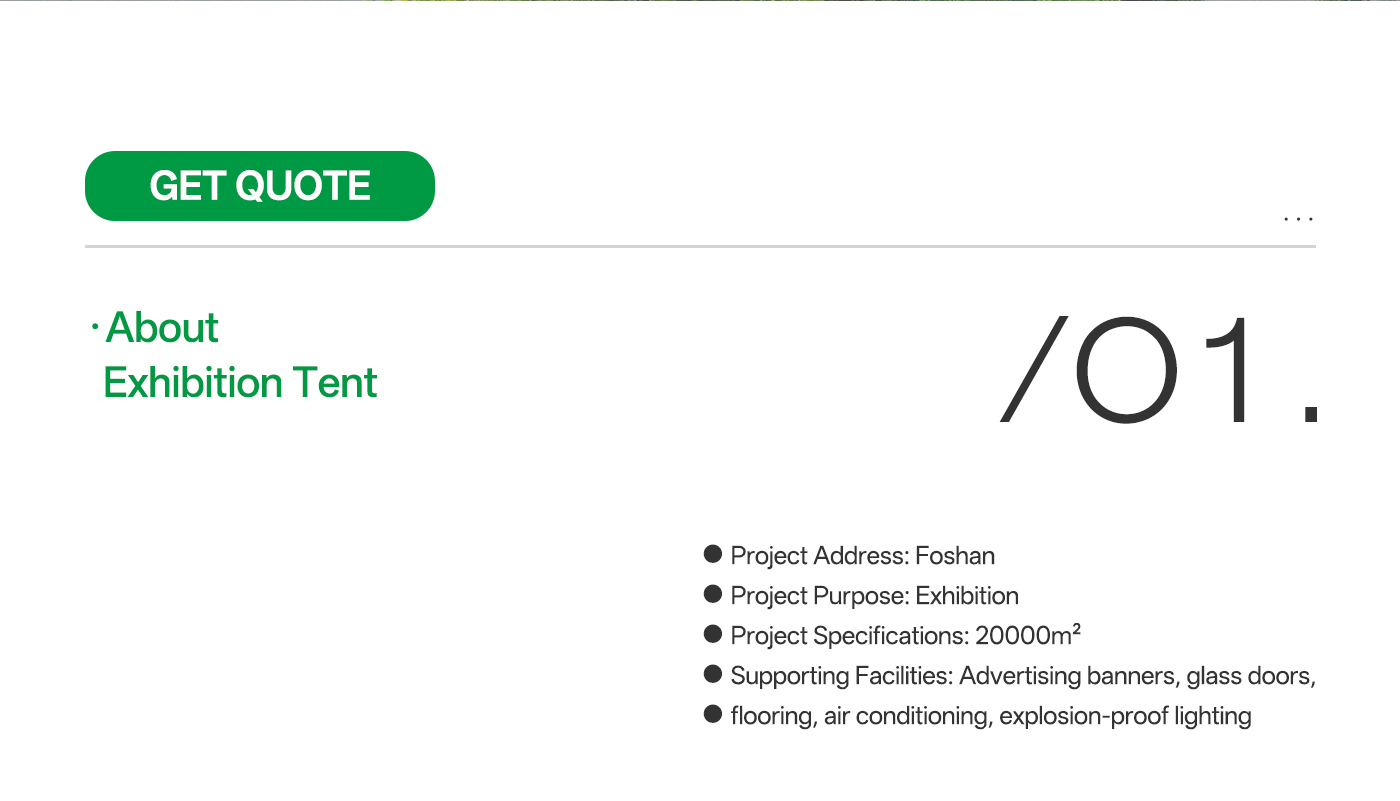1400x801 pixels.
Task: Click the bullet beside Project Specifications
Action: point(713,634)
